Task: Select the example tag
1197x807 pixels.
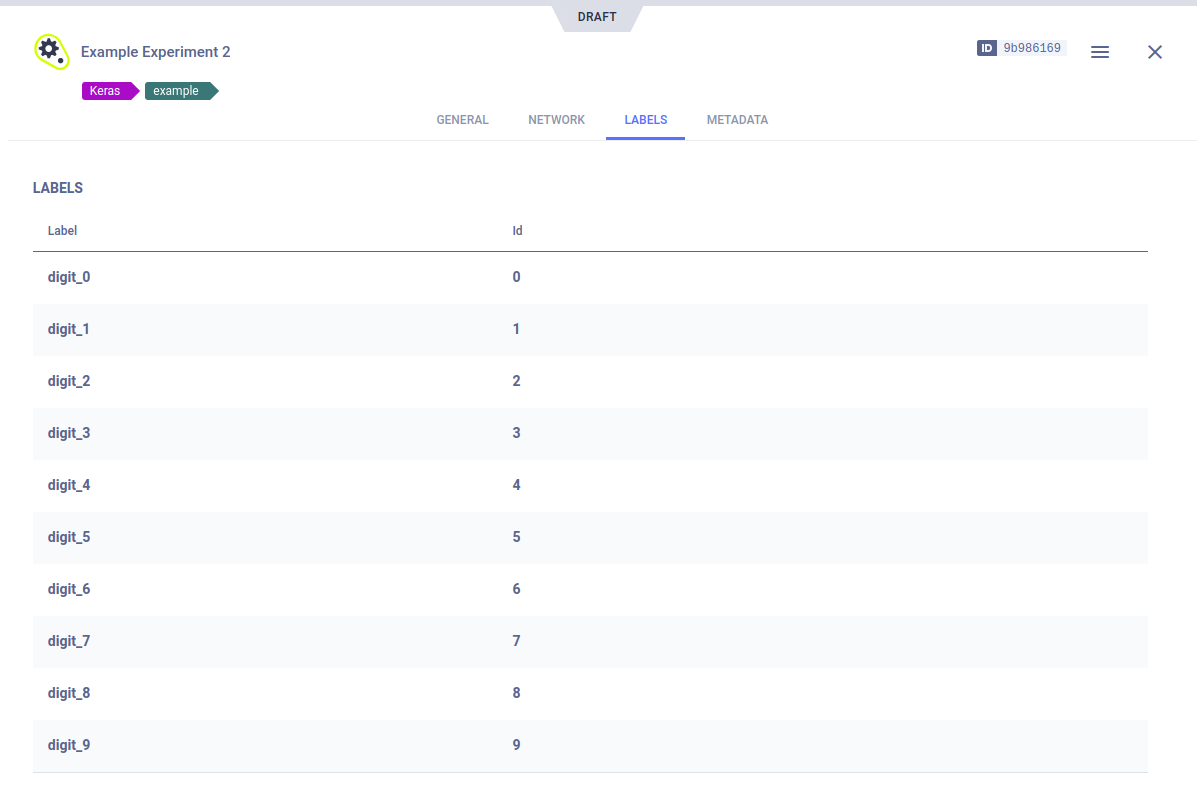Action: [x=181, y=91]
